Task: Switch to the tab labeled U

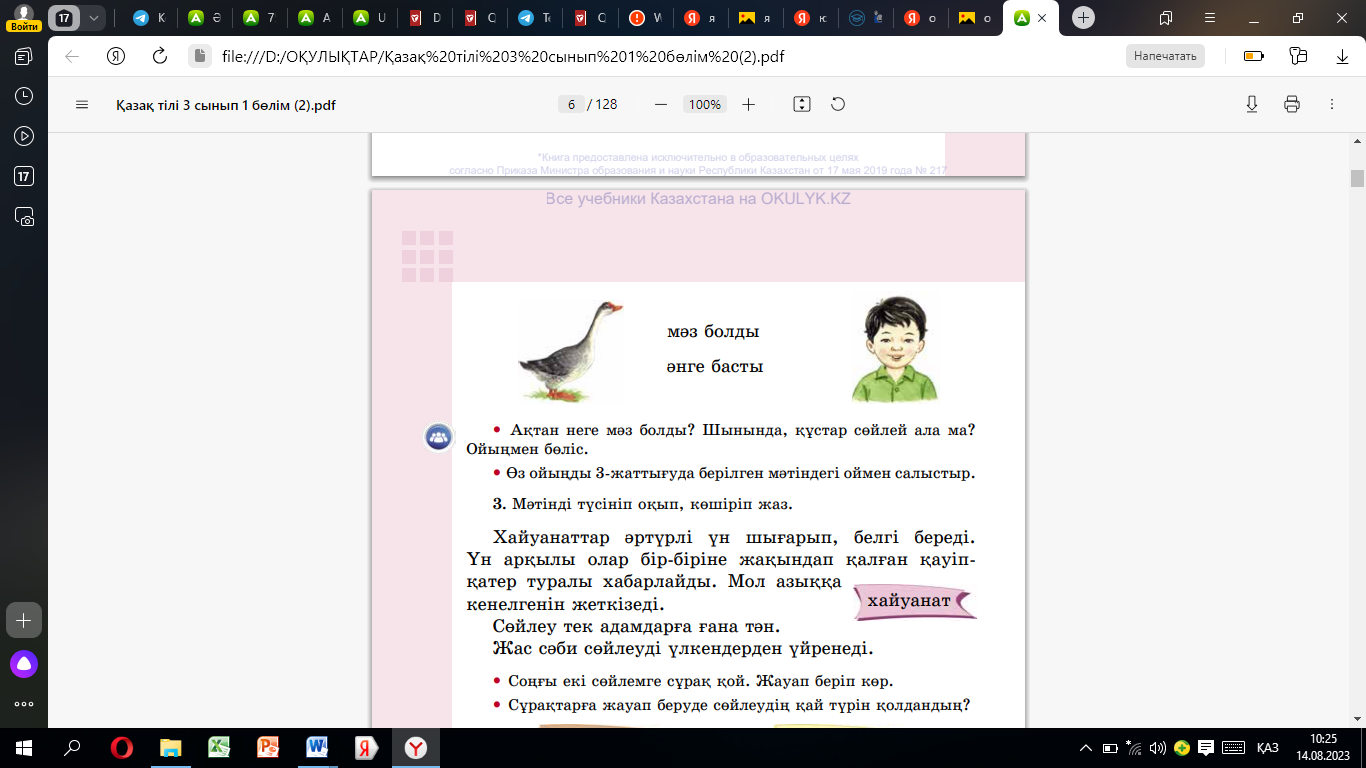Action: tap(369, 18)
